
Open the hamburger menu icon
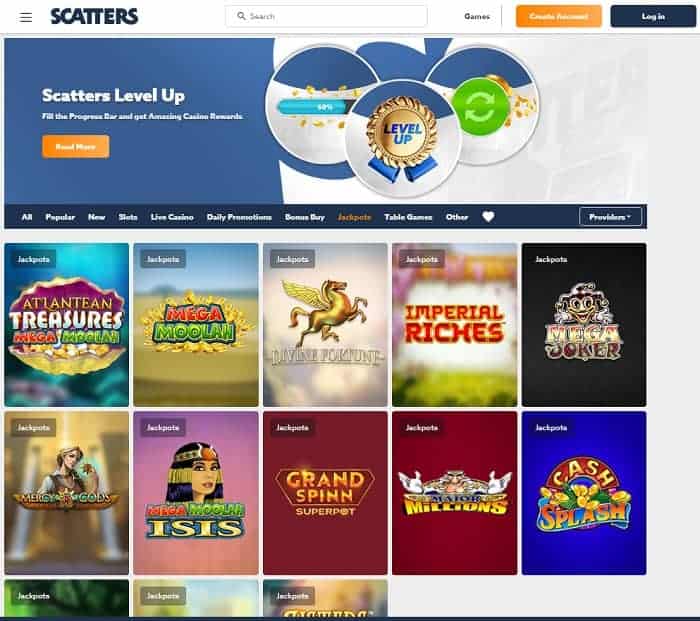click(x=26, y=17)
